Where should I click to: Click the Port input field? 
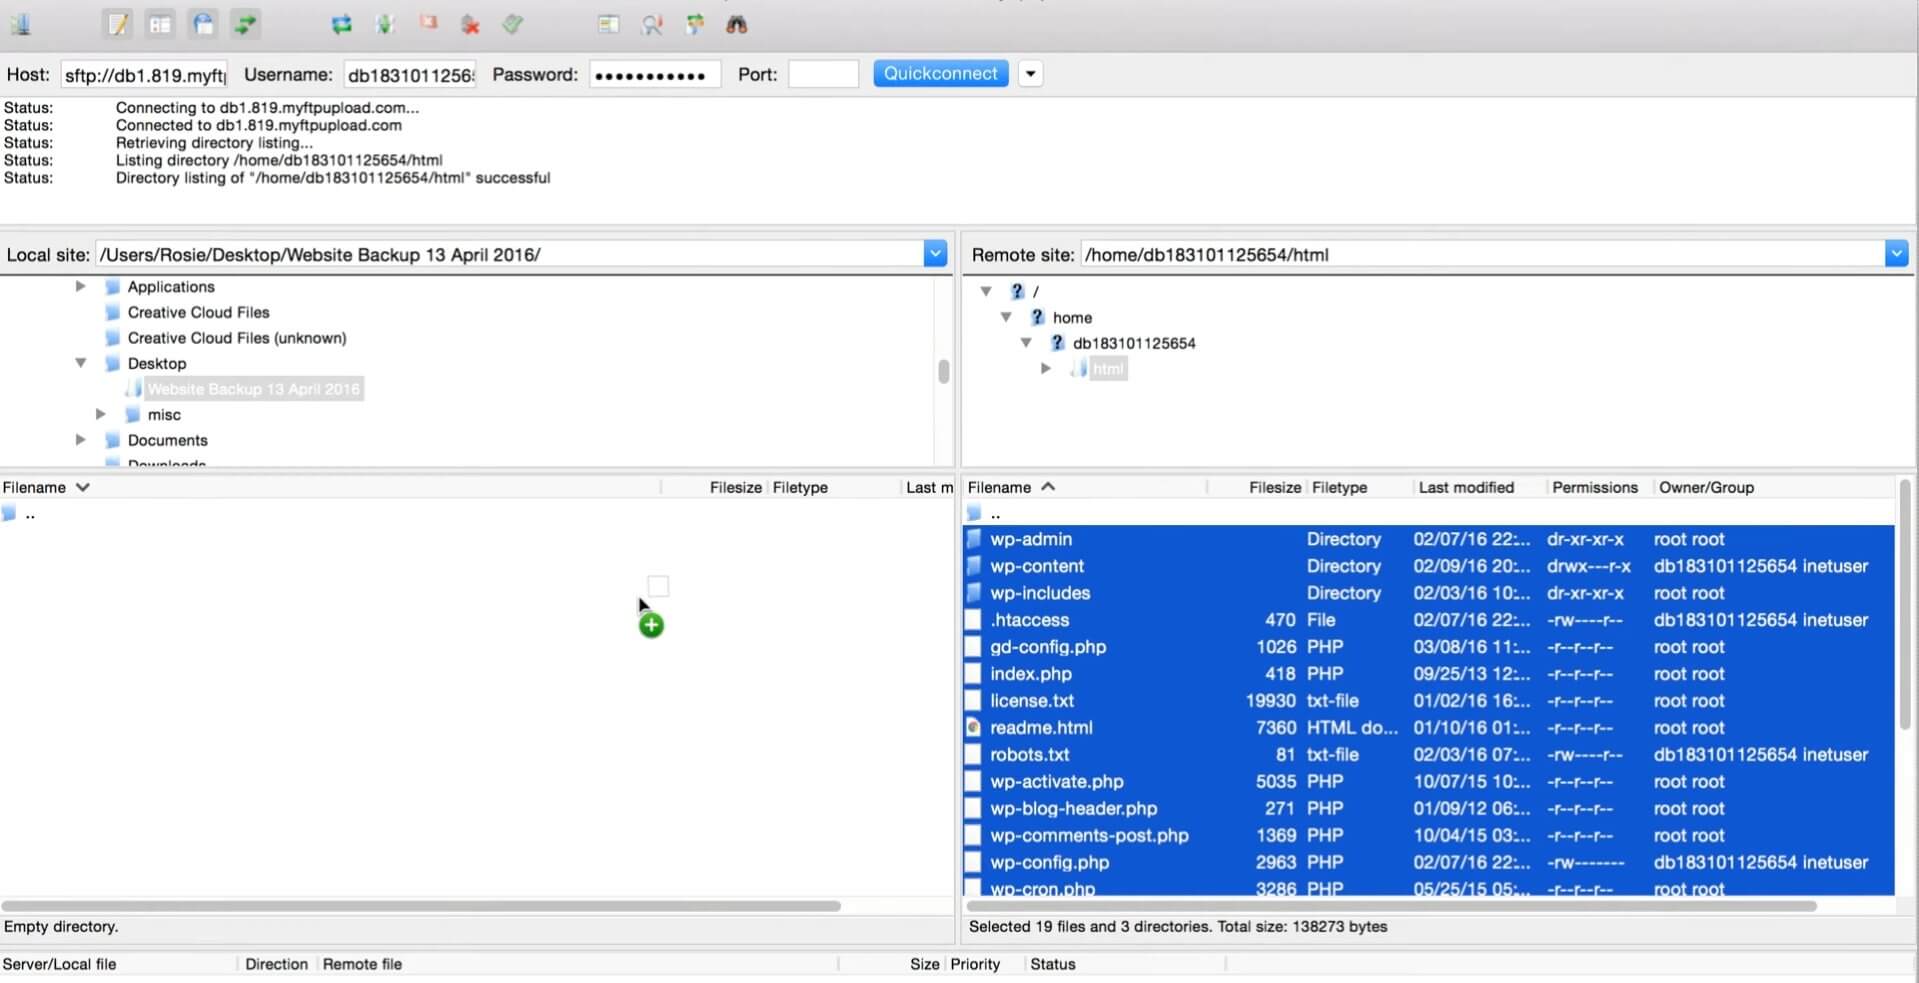click(823, 74)
